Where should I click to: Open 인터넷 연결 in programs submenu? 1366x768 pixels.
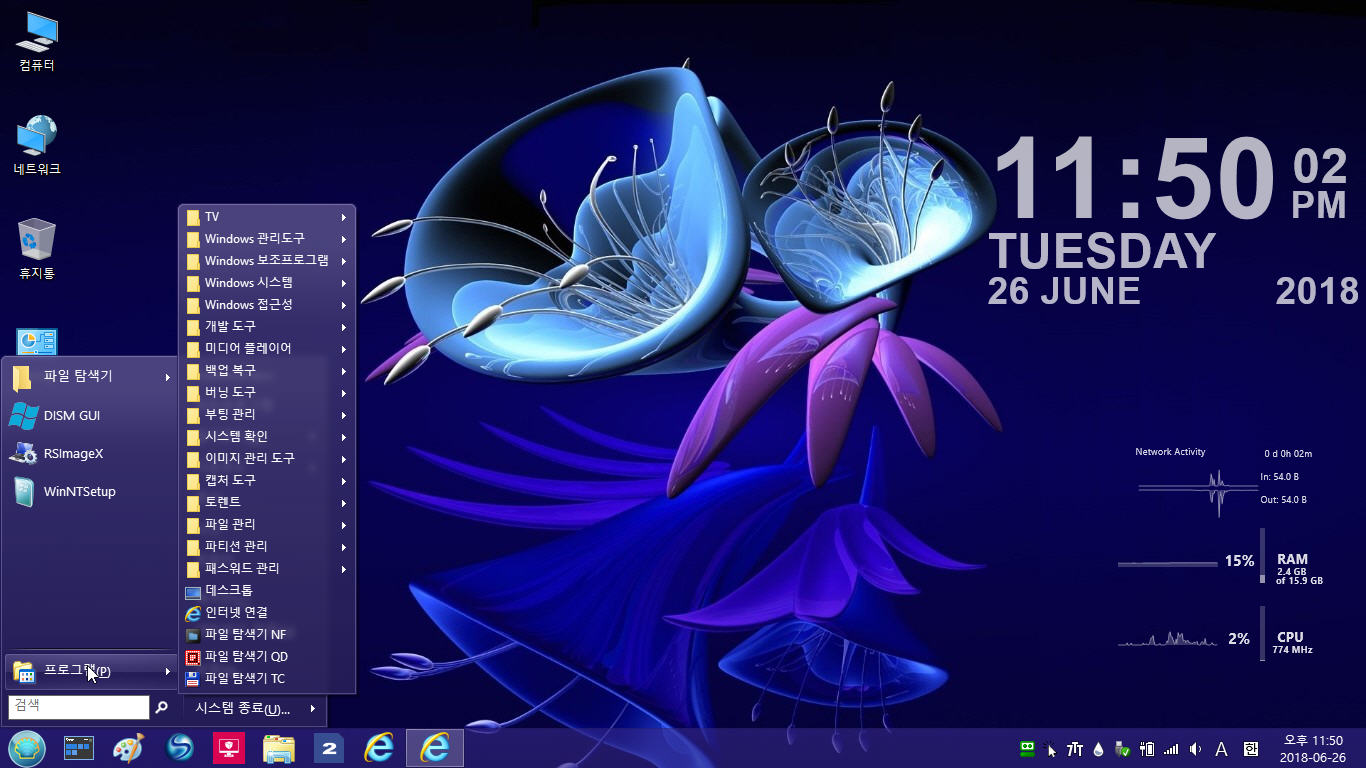click(x=266, y=613)
